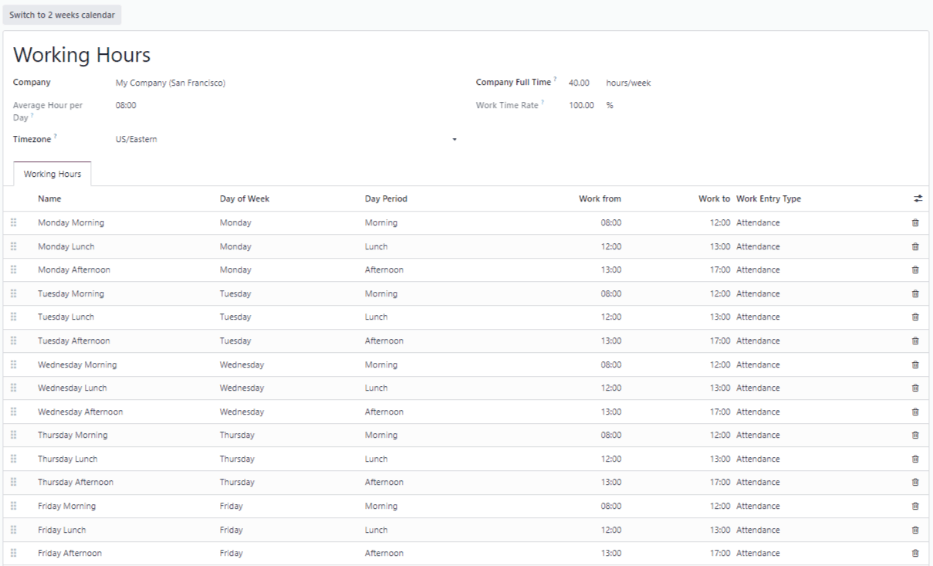Open optional columns settings icon
933x566 pixels.
pyautogui.click(x=917, y=199)
